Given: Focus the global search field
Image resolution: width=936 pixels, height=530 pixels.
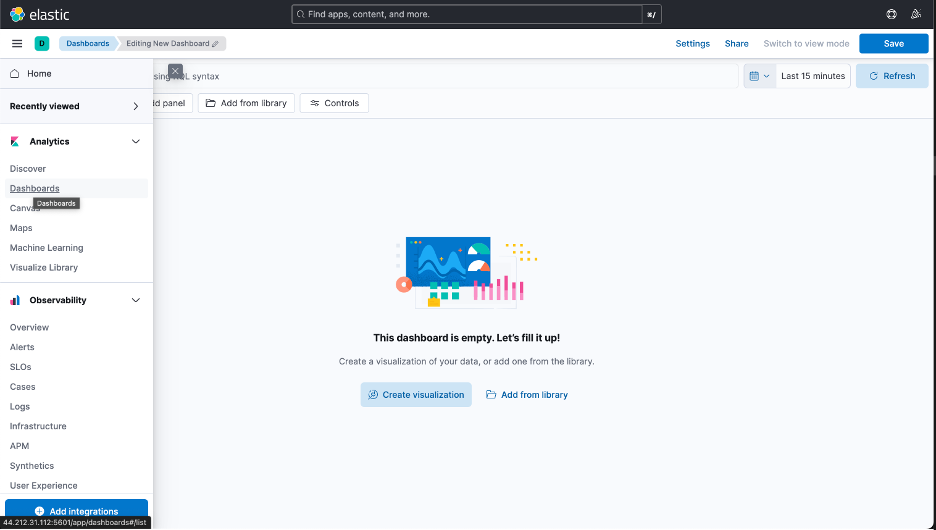Looking at the screenshot, I should click(467, 14).
